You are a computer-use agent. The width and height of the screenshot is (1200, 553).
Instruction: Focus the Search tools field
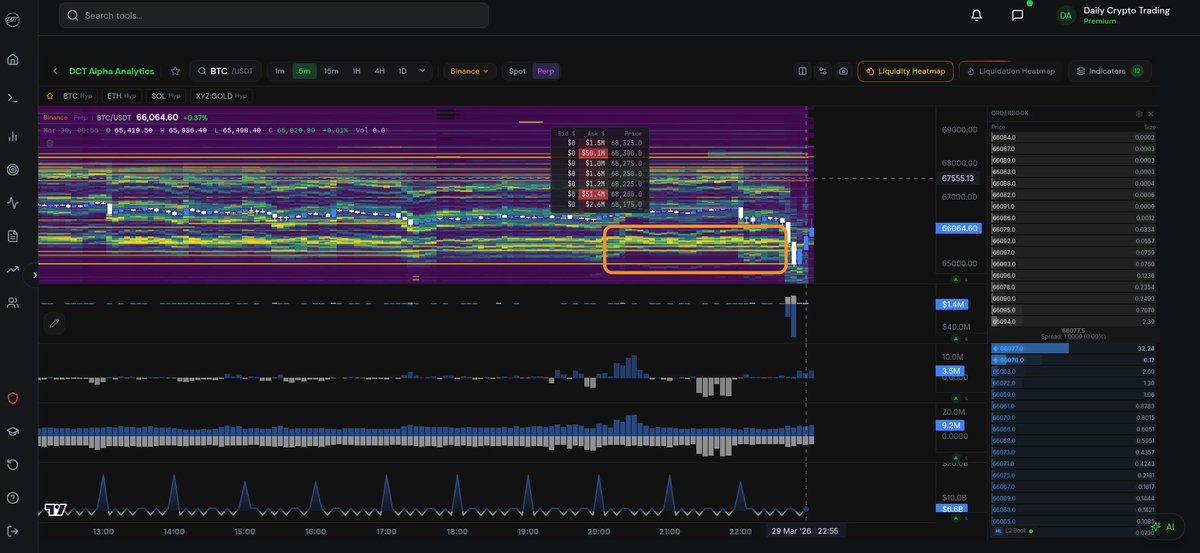click(274, 15)
